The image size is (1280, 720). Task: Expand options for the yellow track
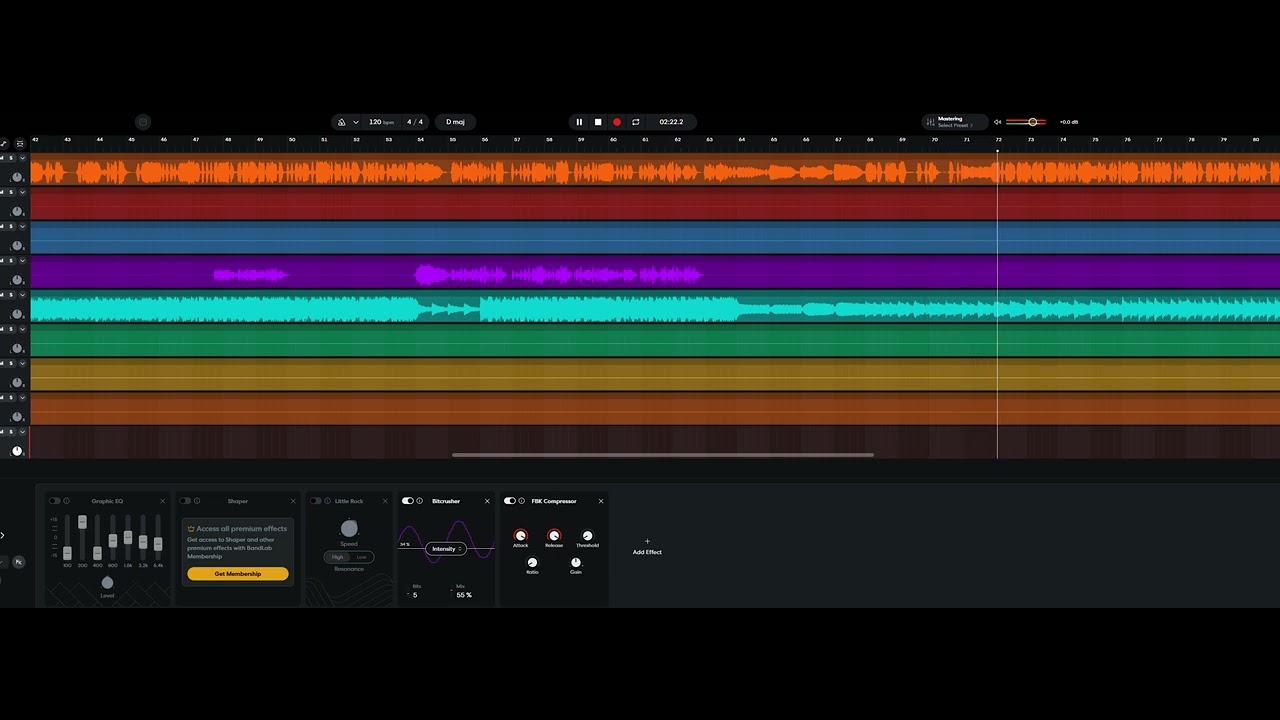pos(22,363)
